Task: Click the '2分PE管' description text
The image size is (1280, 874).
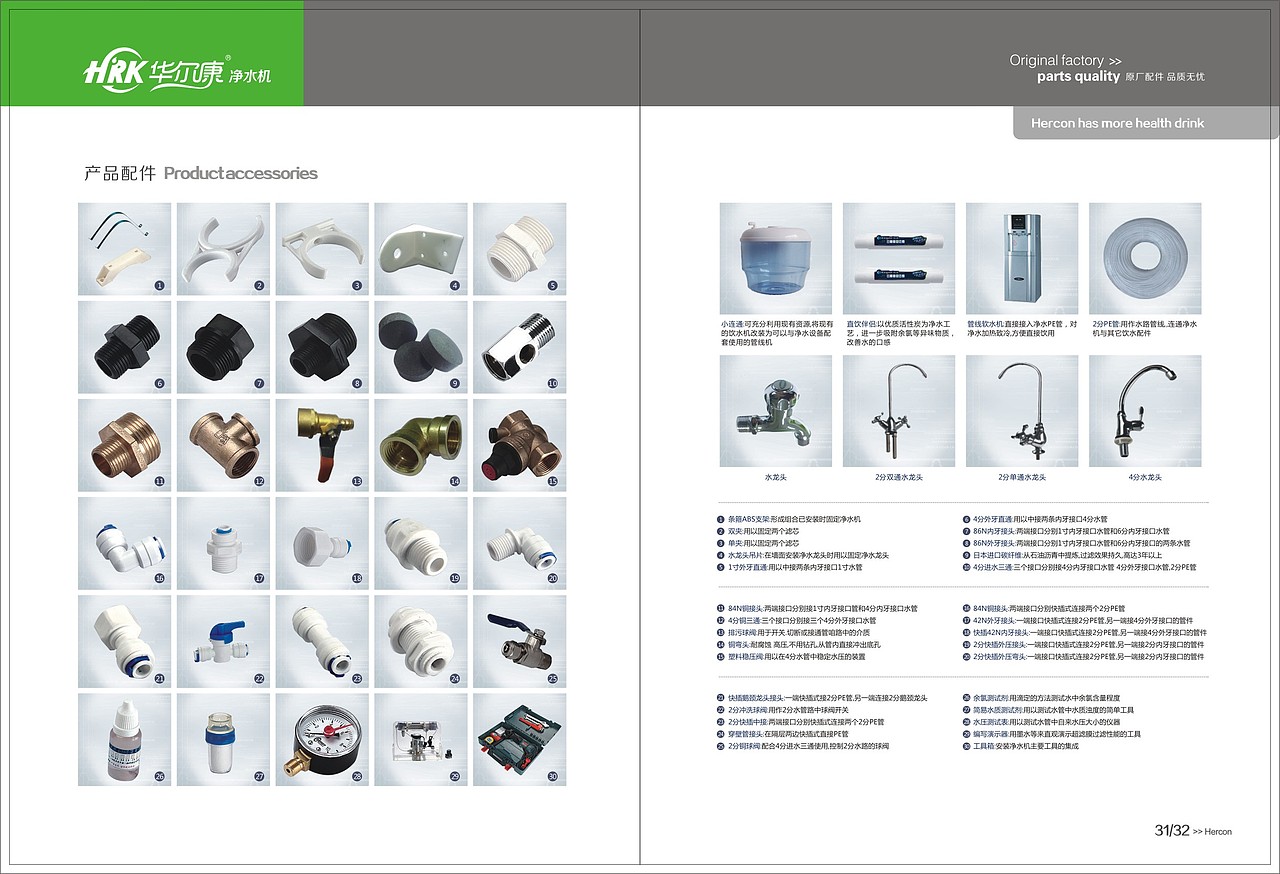Action: 1144,328
